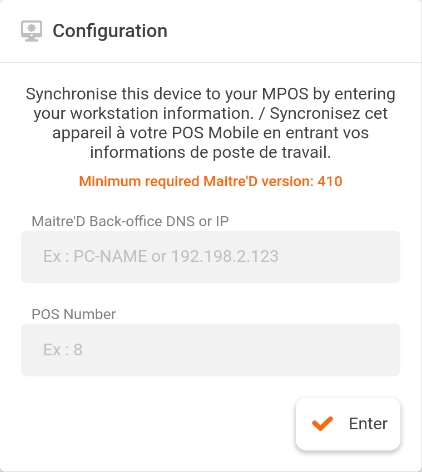Click the 'your workstation information' text line
422x472 pixels.
[143, 114]
